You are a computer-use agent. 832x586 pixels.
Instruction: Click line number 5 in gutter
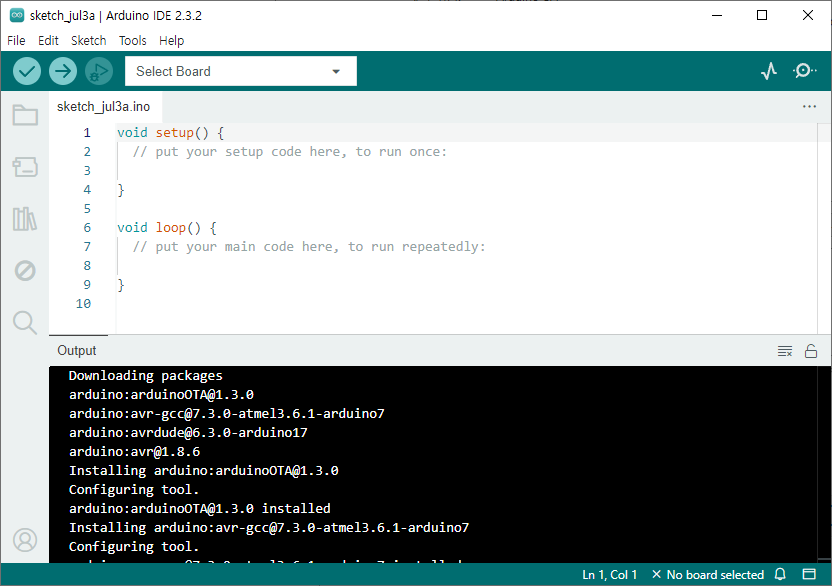[x=87, y=209]
